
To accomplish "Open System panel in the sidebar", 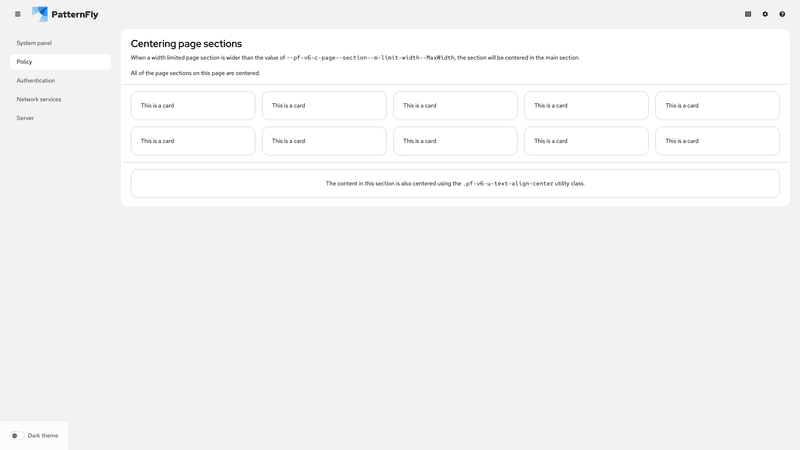I will point(34,43).
